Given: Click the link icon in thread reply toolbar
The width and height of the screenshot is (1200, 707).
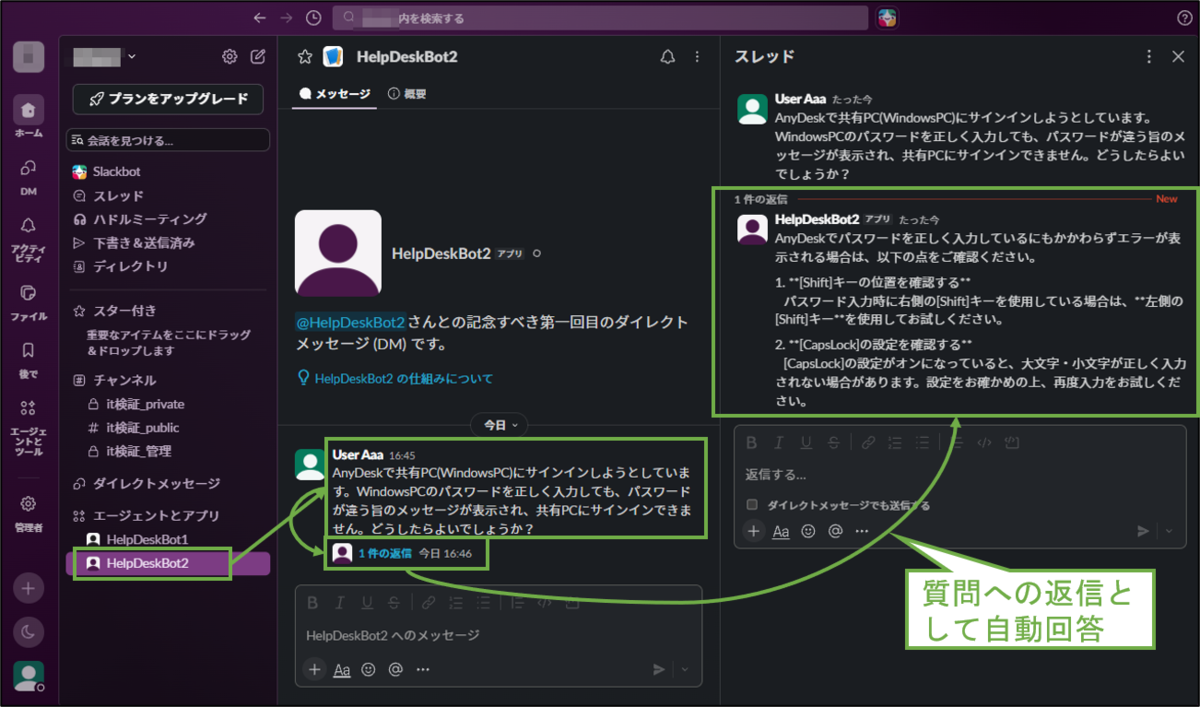Looking at the screenshot, I should (869, 441).
